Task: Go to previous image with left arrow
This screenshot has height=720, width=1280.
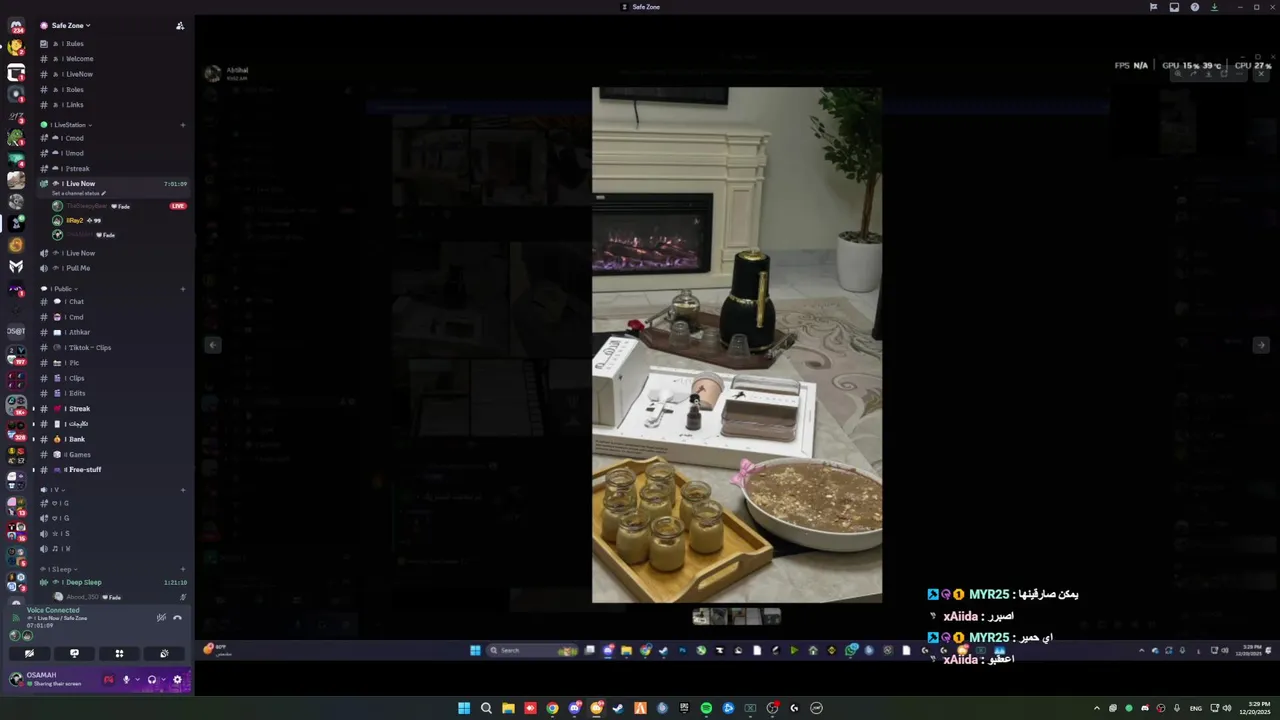Action: coord(212,345)
